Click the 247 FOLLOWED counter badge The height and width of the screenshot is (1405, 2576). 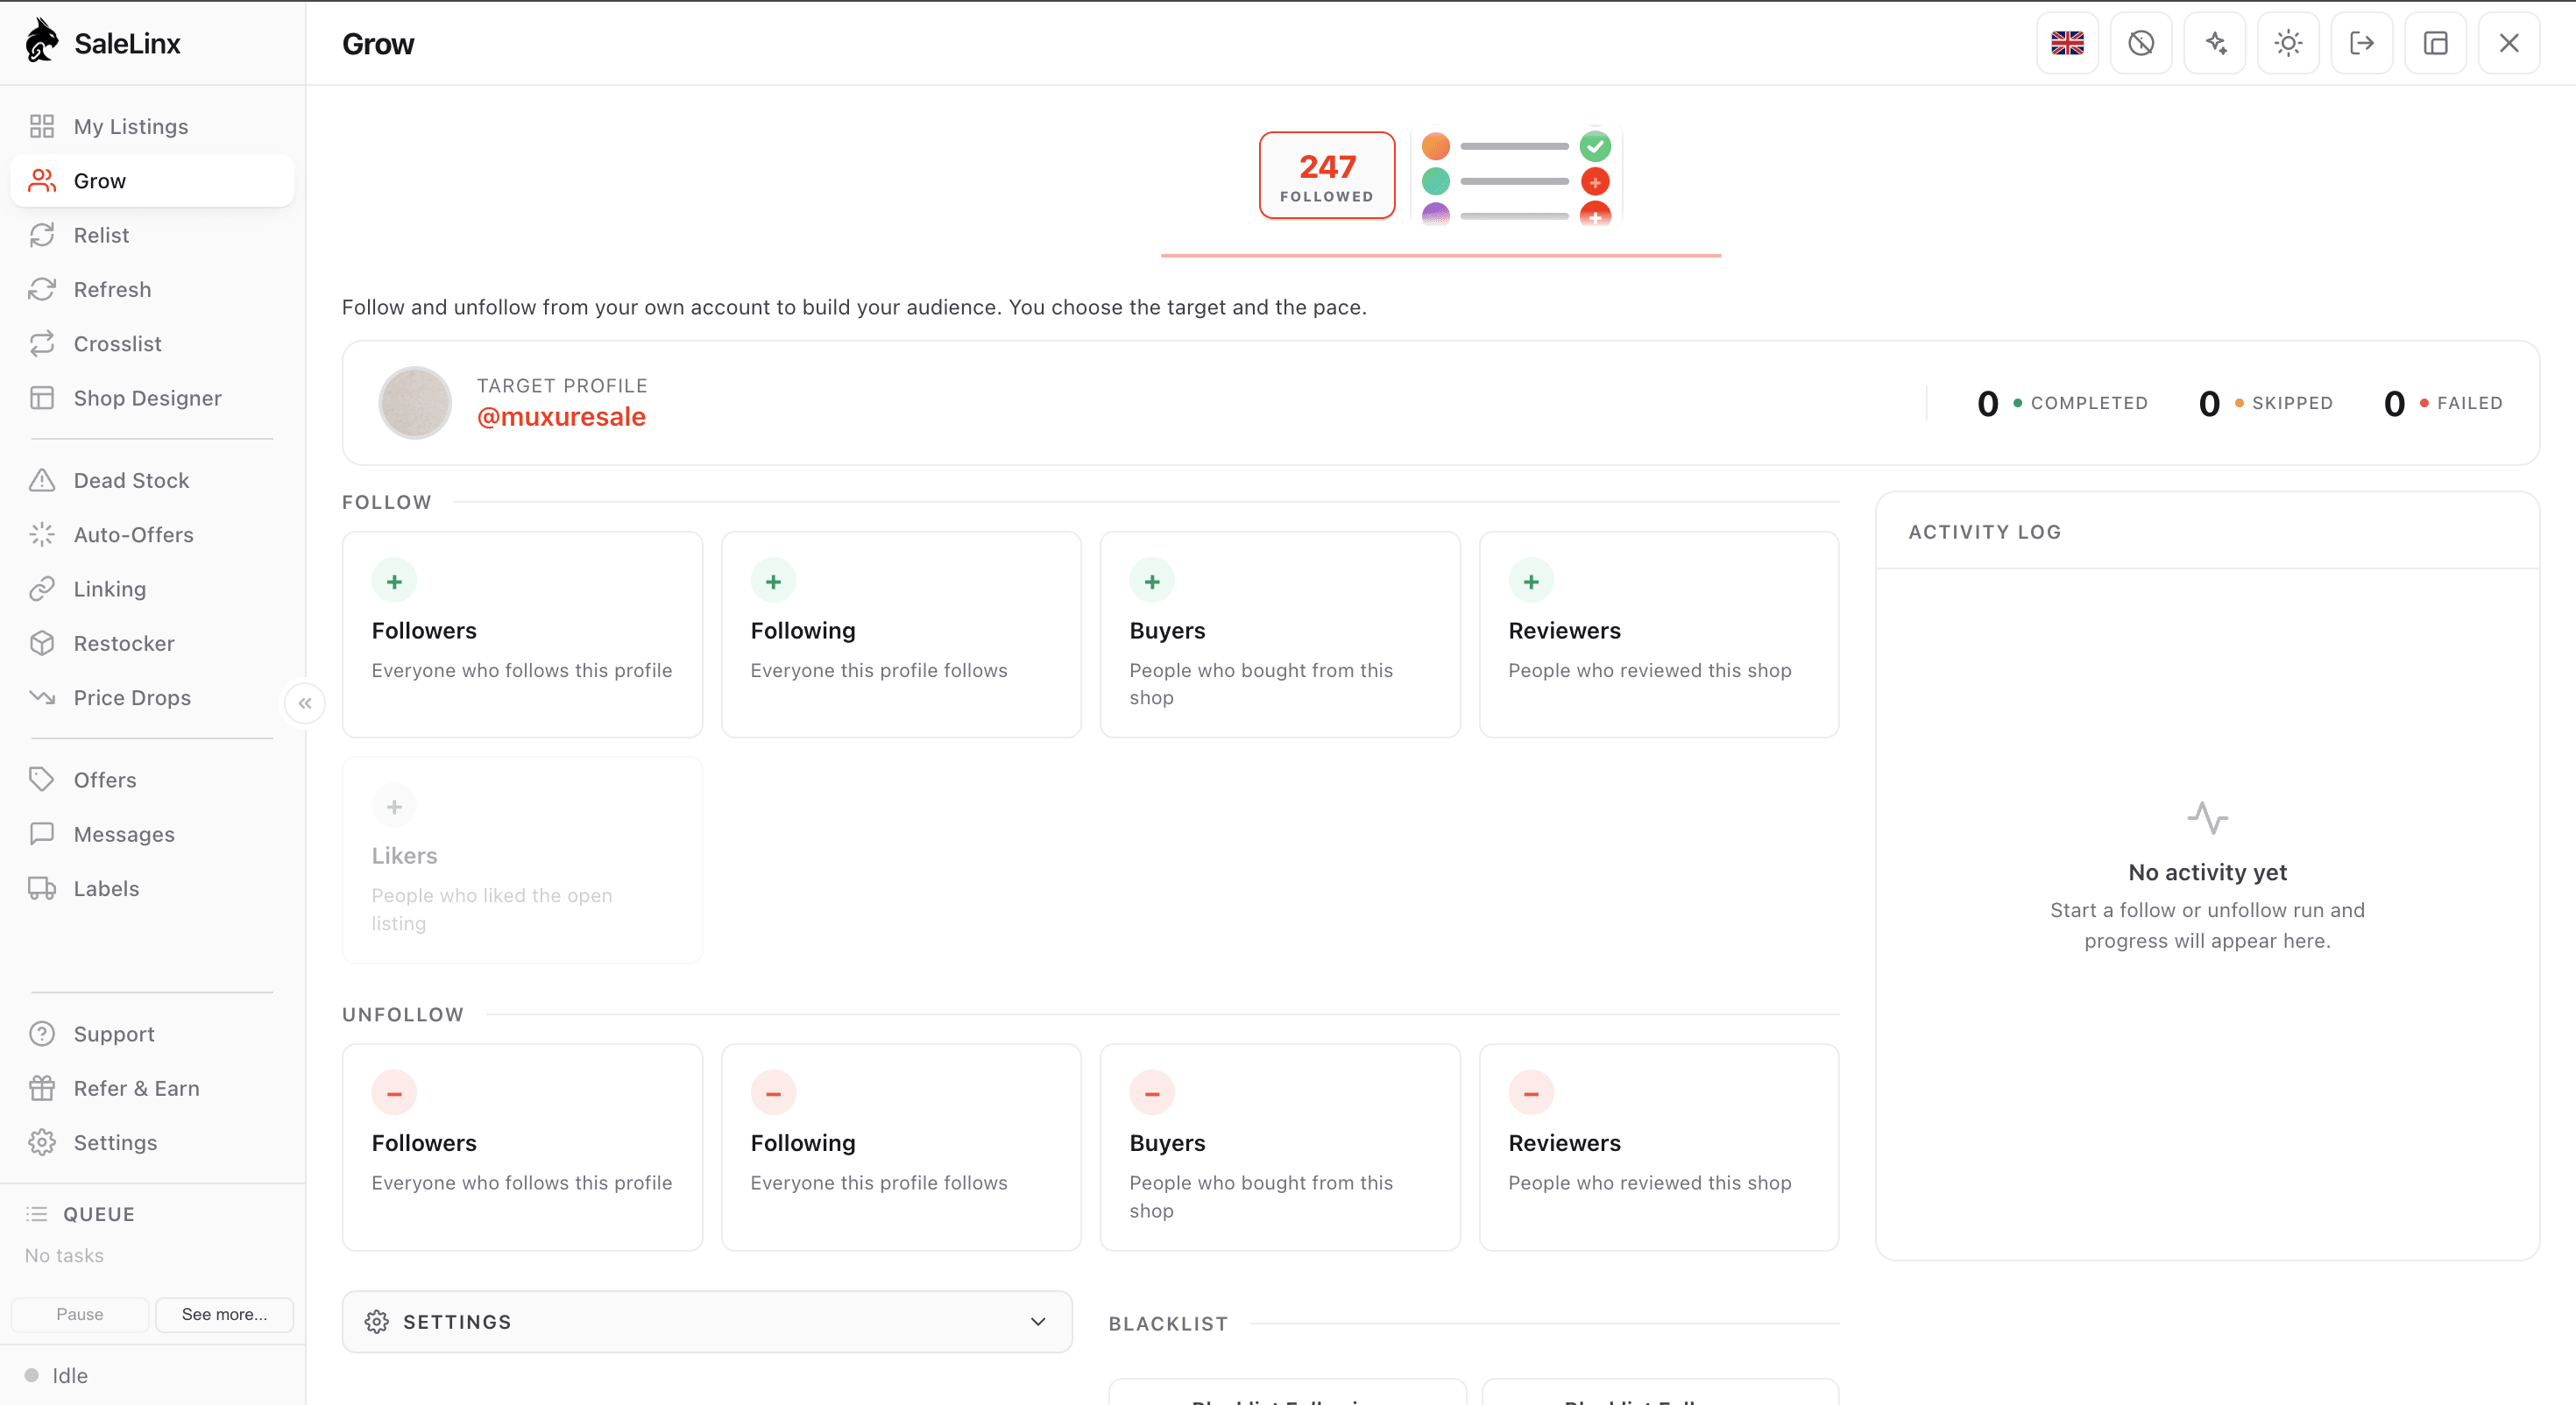(x=1327, y=175)
